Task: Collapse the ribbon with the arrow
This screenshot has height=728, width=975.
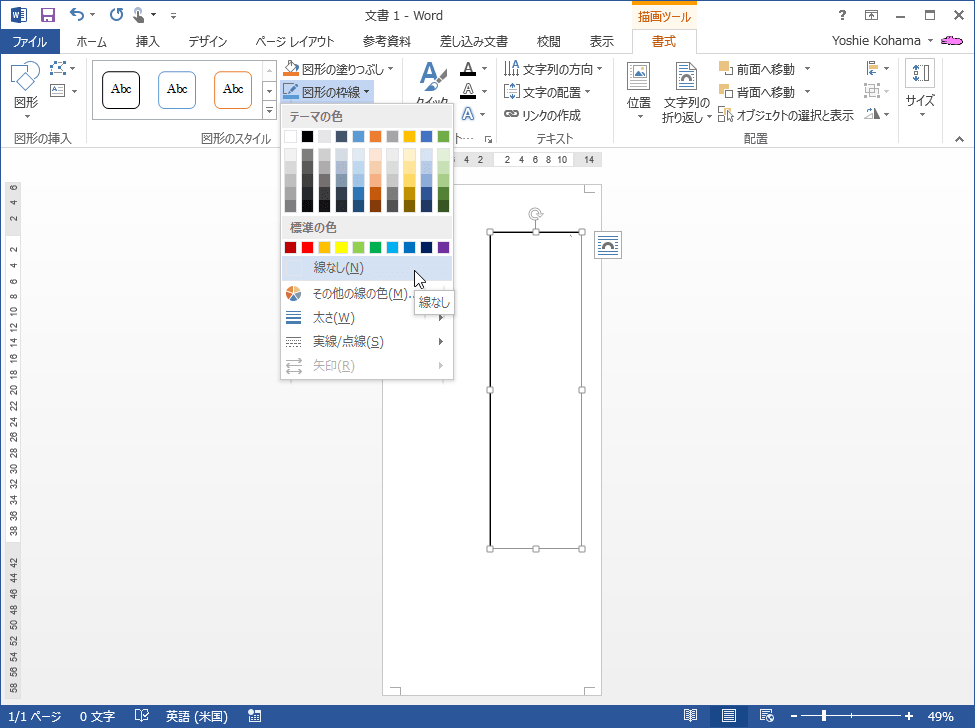Action: [x=959, y=139]
